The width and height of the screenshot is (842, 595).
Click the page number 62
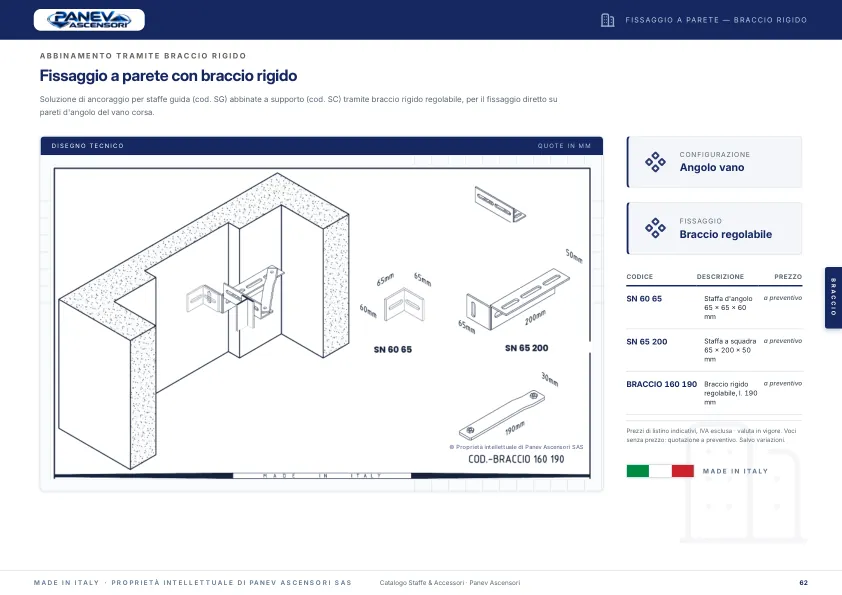coord(803,583)
